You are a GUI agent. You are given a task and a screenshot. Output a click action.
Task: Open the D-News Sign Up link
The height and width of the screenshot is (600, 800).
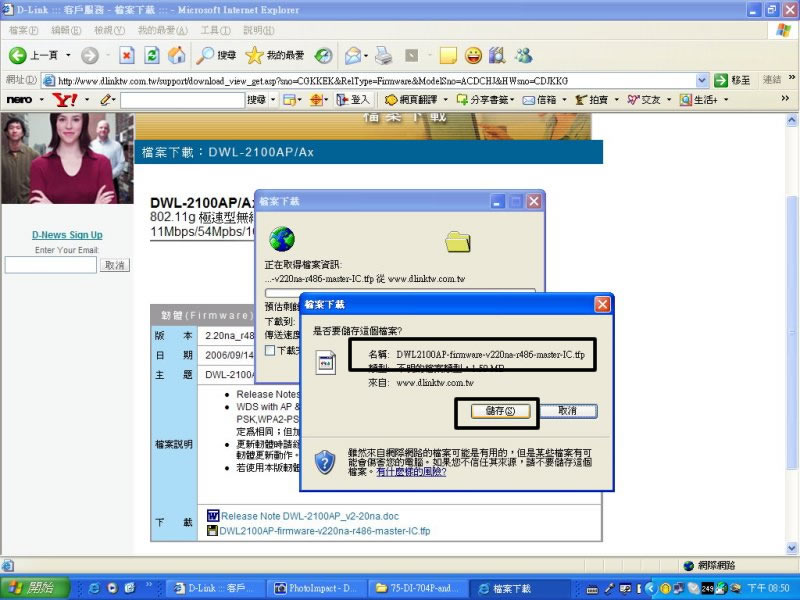(67, 235)
